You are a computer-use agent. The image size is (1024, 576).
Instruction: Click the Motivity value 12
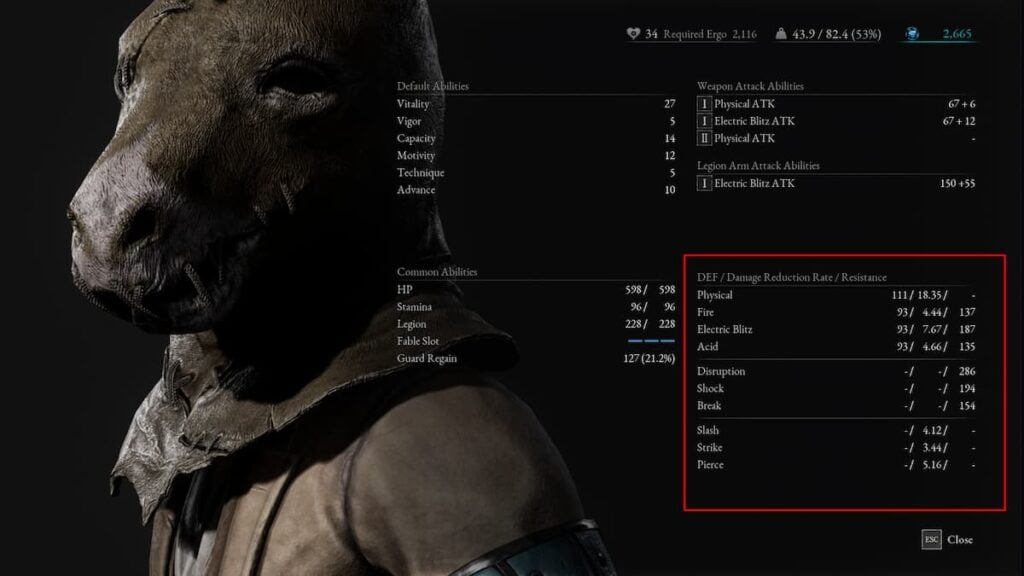pos(669,155)
